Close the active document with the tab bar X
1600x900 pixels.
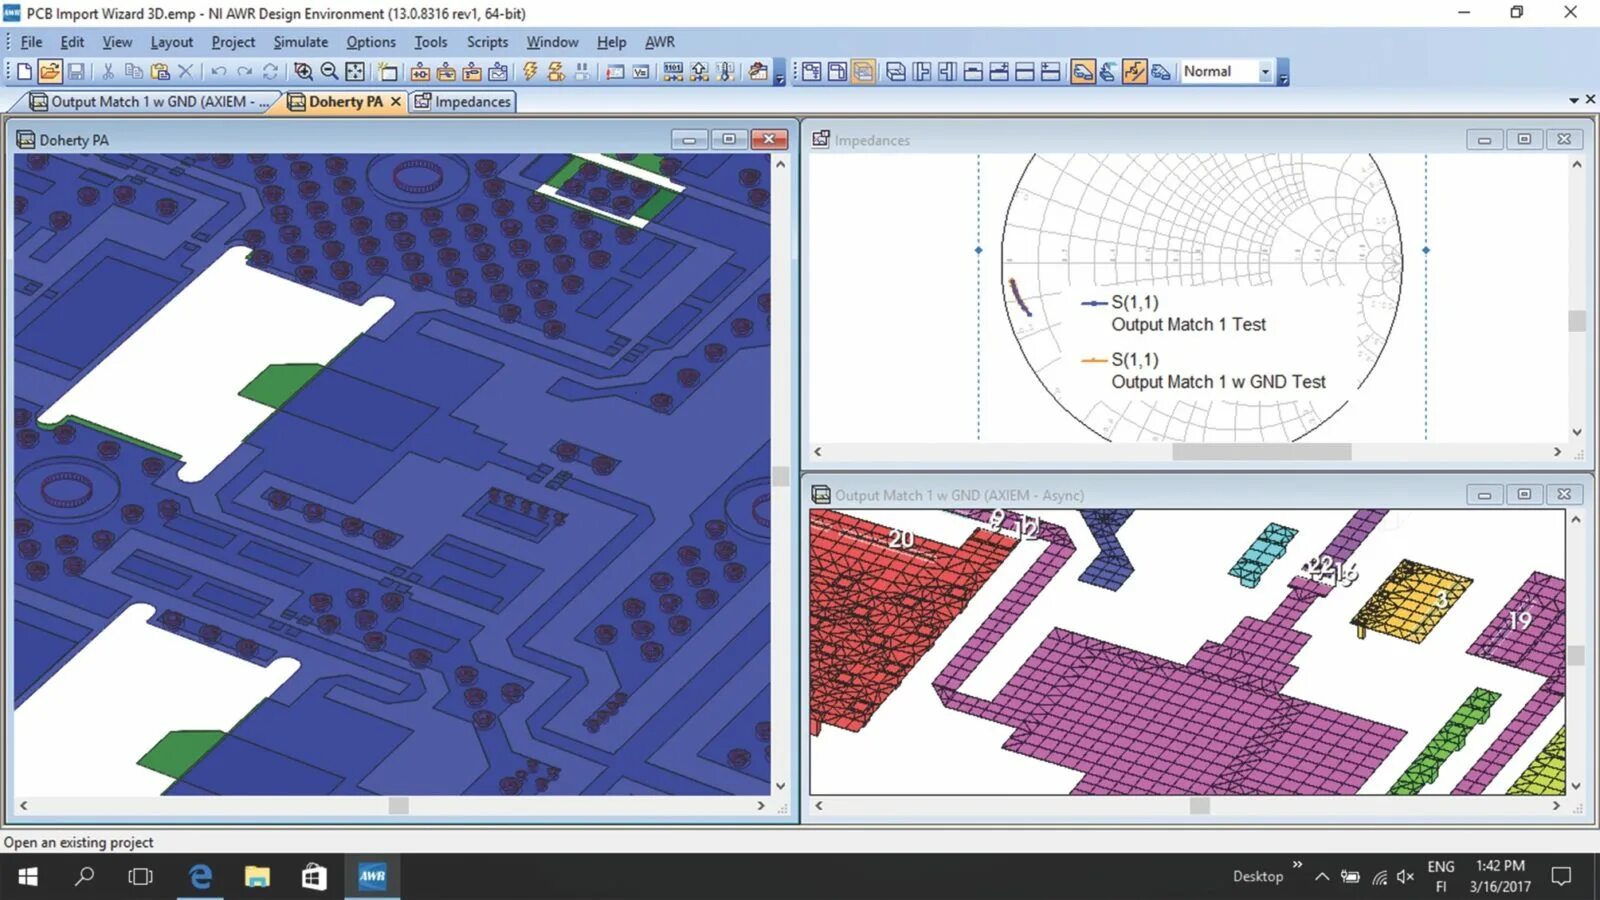pyautogui.click(x=1590, y=100)
